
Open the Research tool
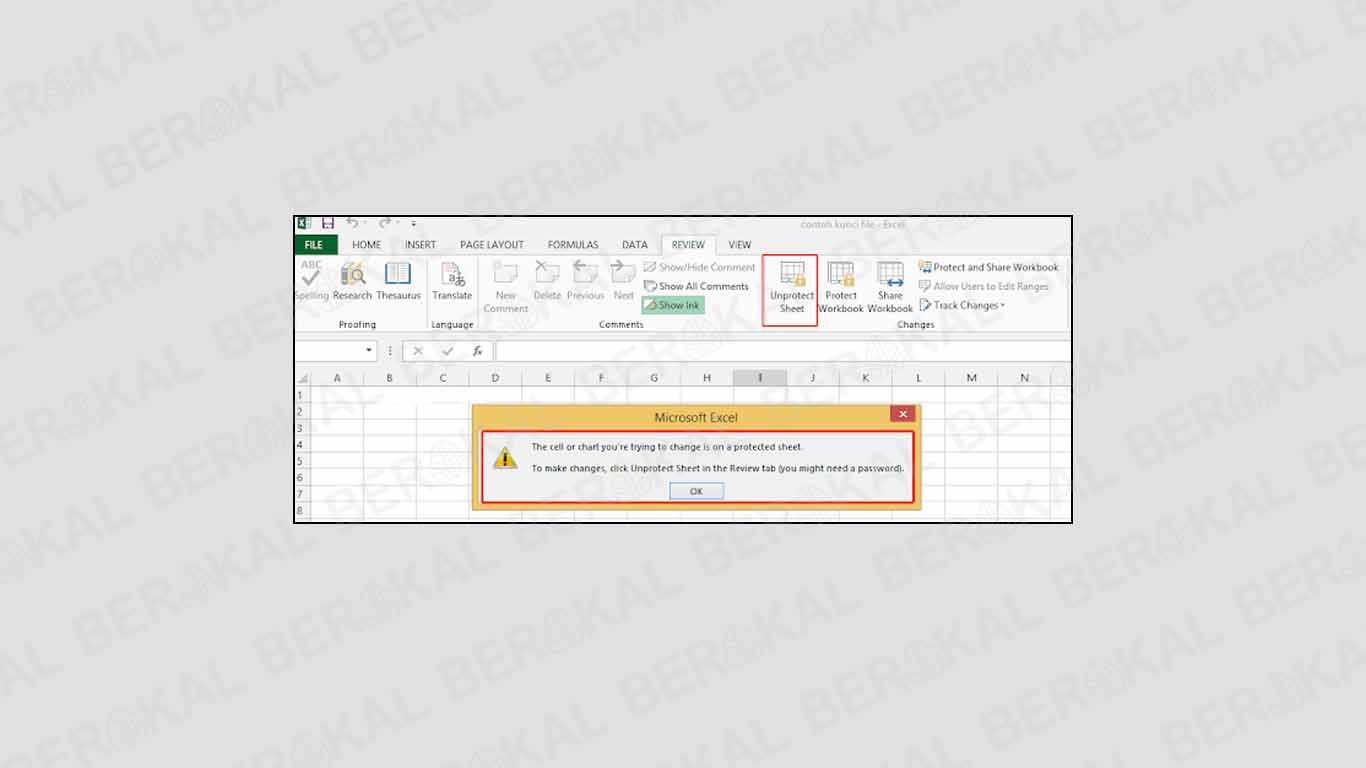click(352, 280)
